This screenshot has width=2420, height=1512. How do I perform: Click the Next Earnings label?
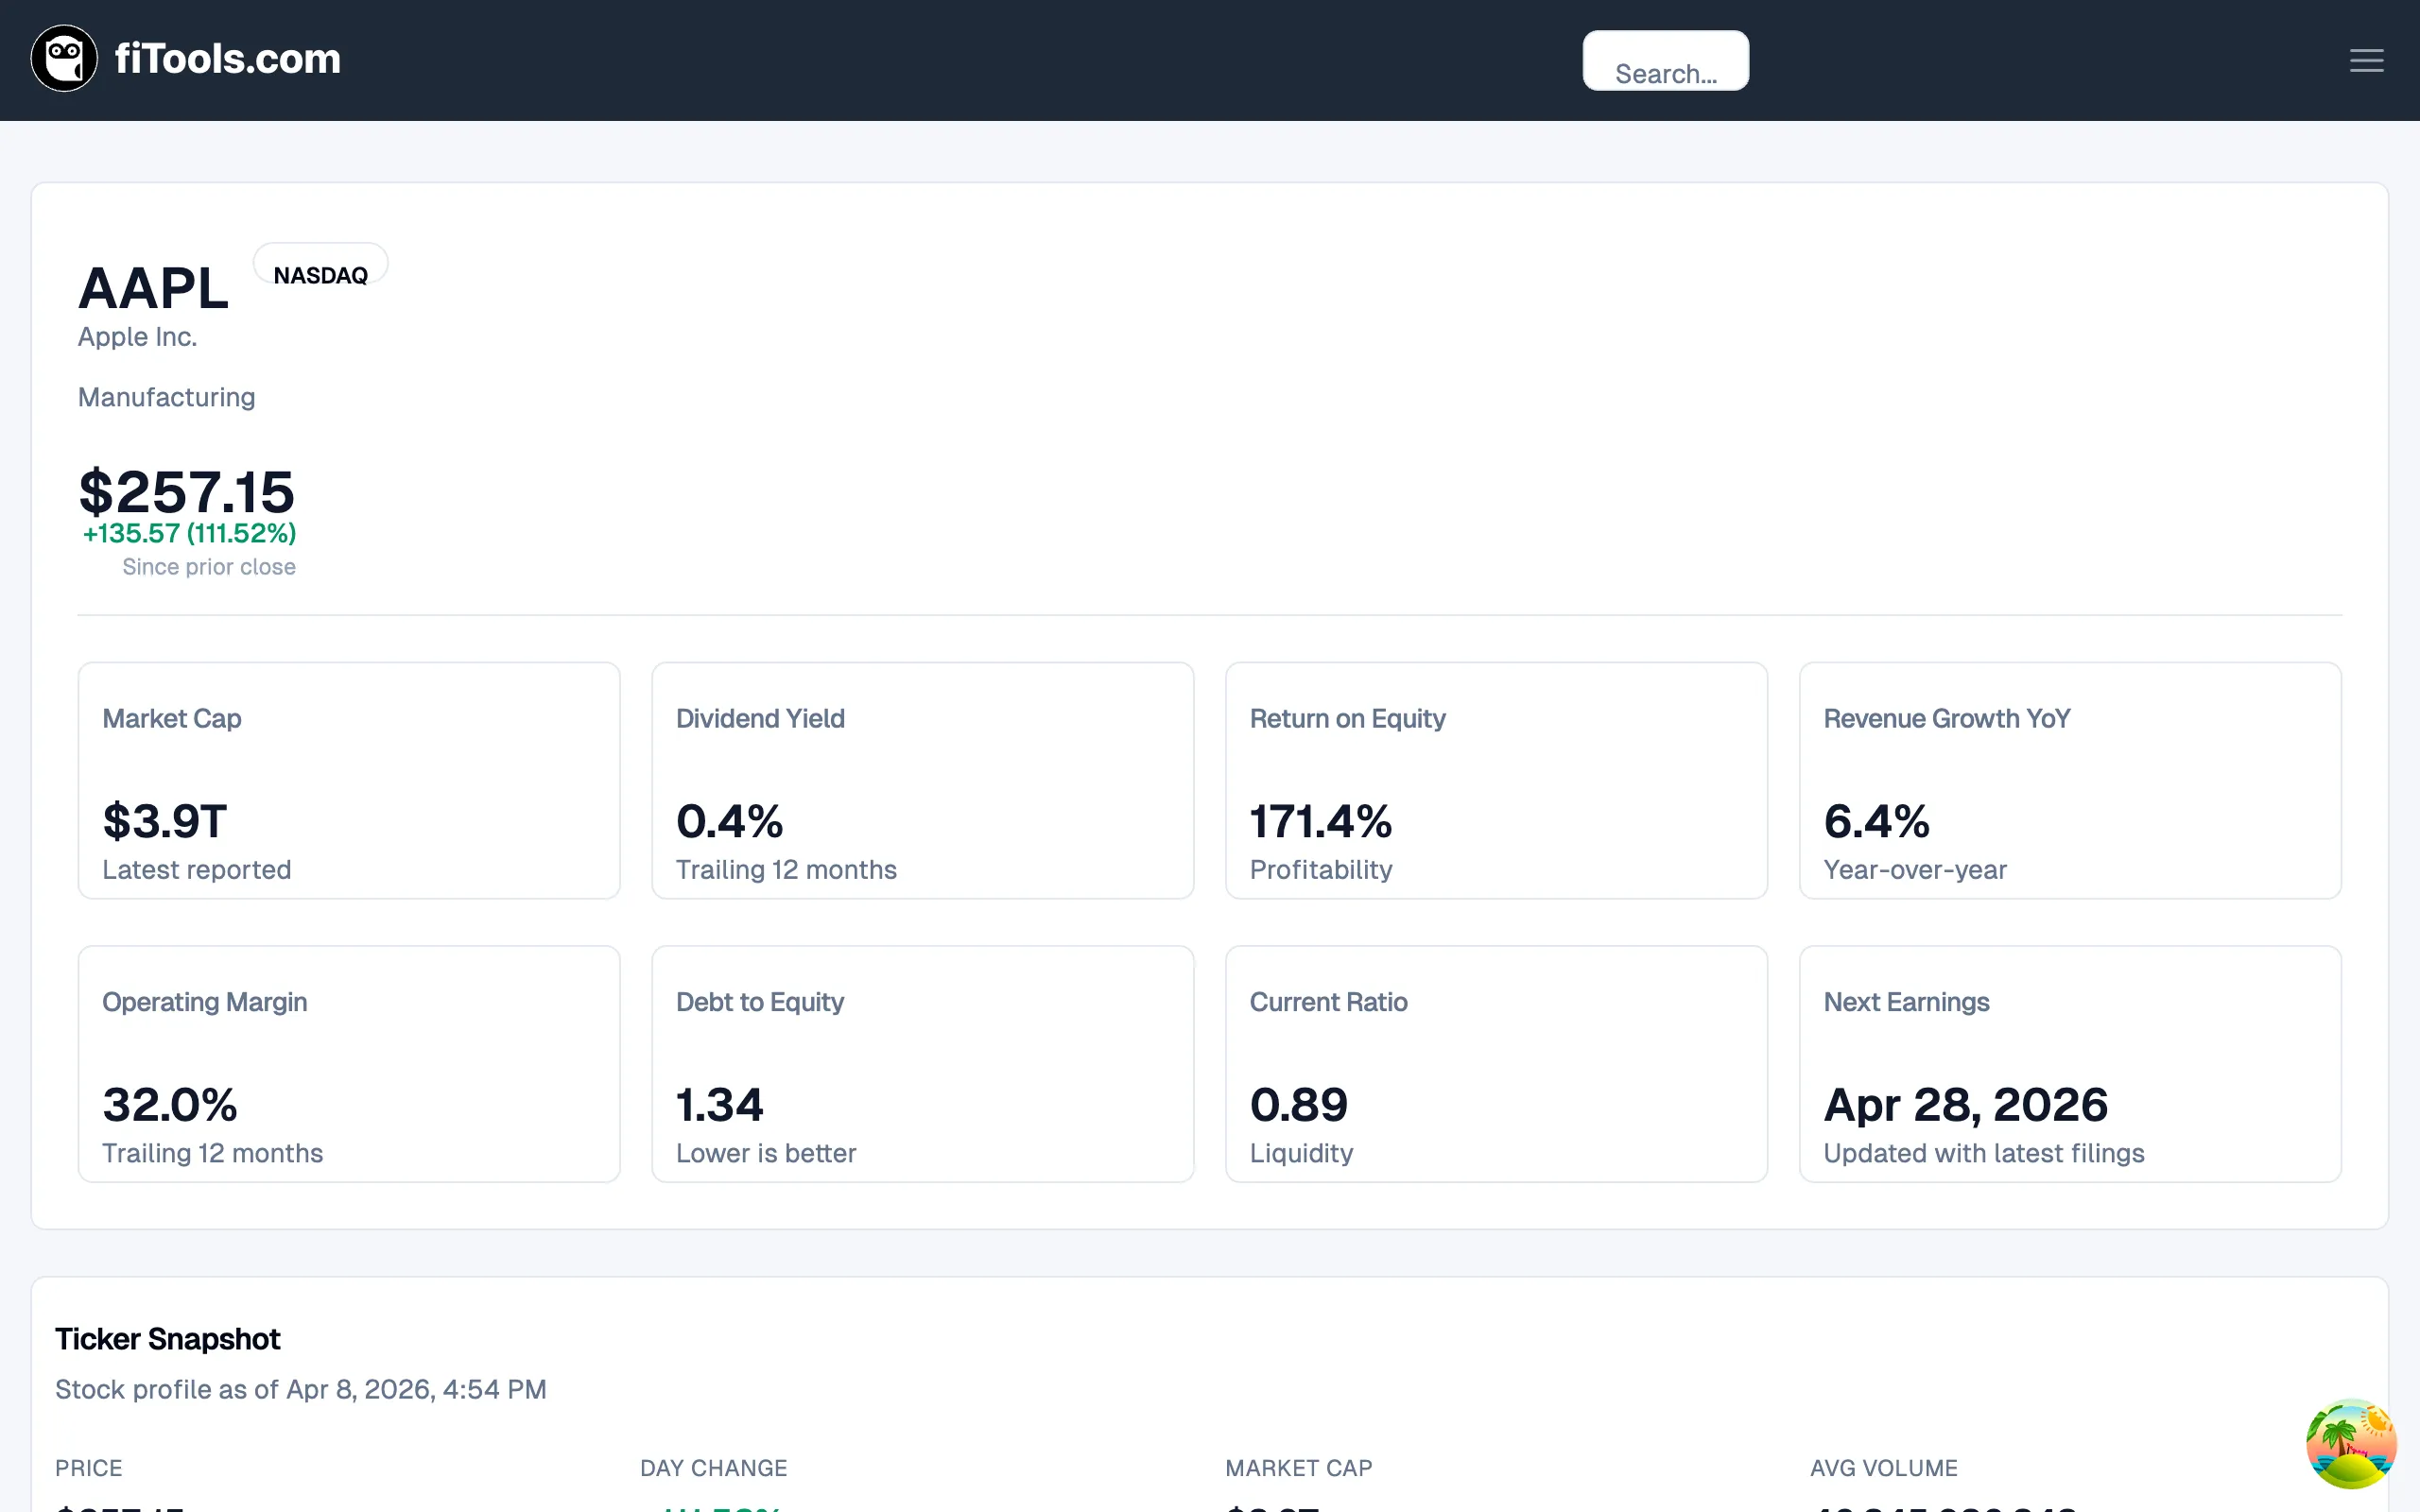pos(1906,1002)
